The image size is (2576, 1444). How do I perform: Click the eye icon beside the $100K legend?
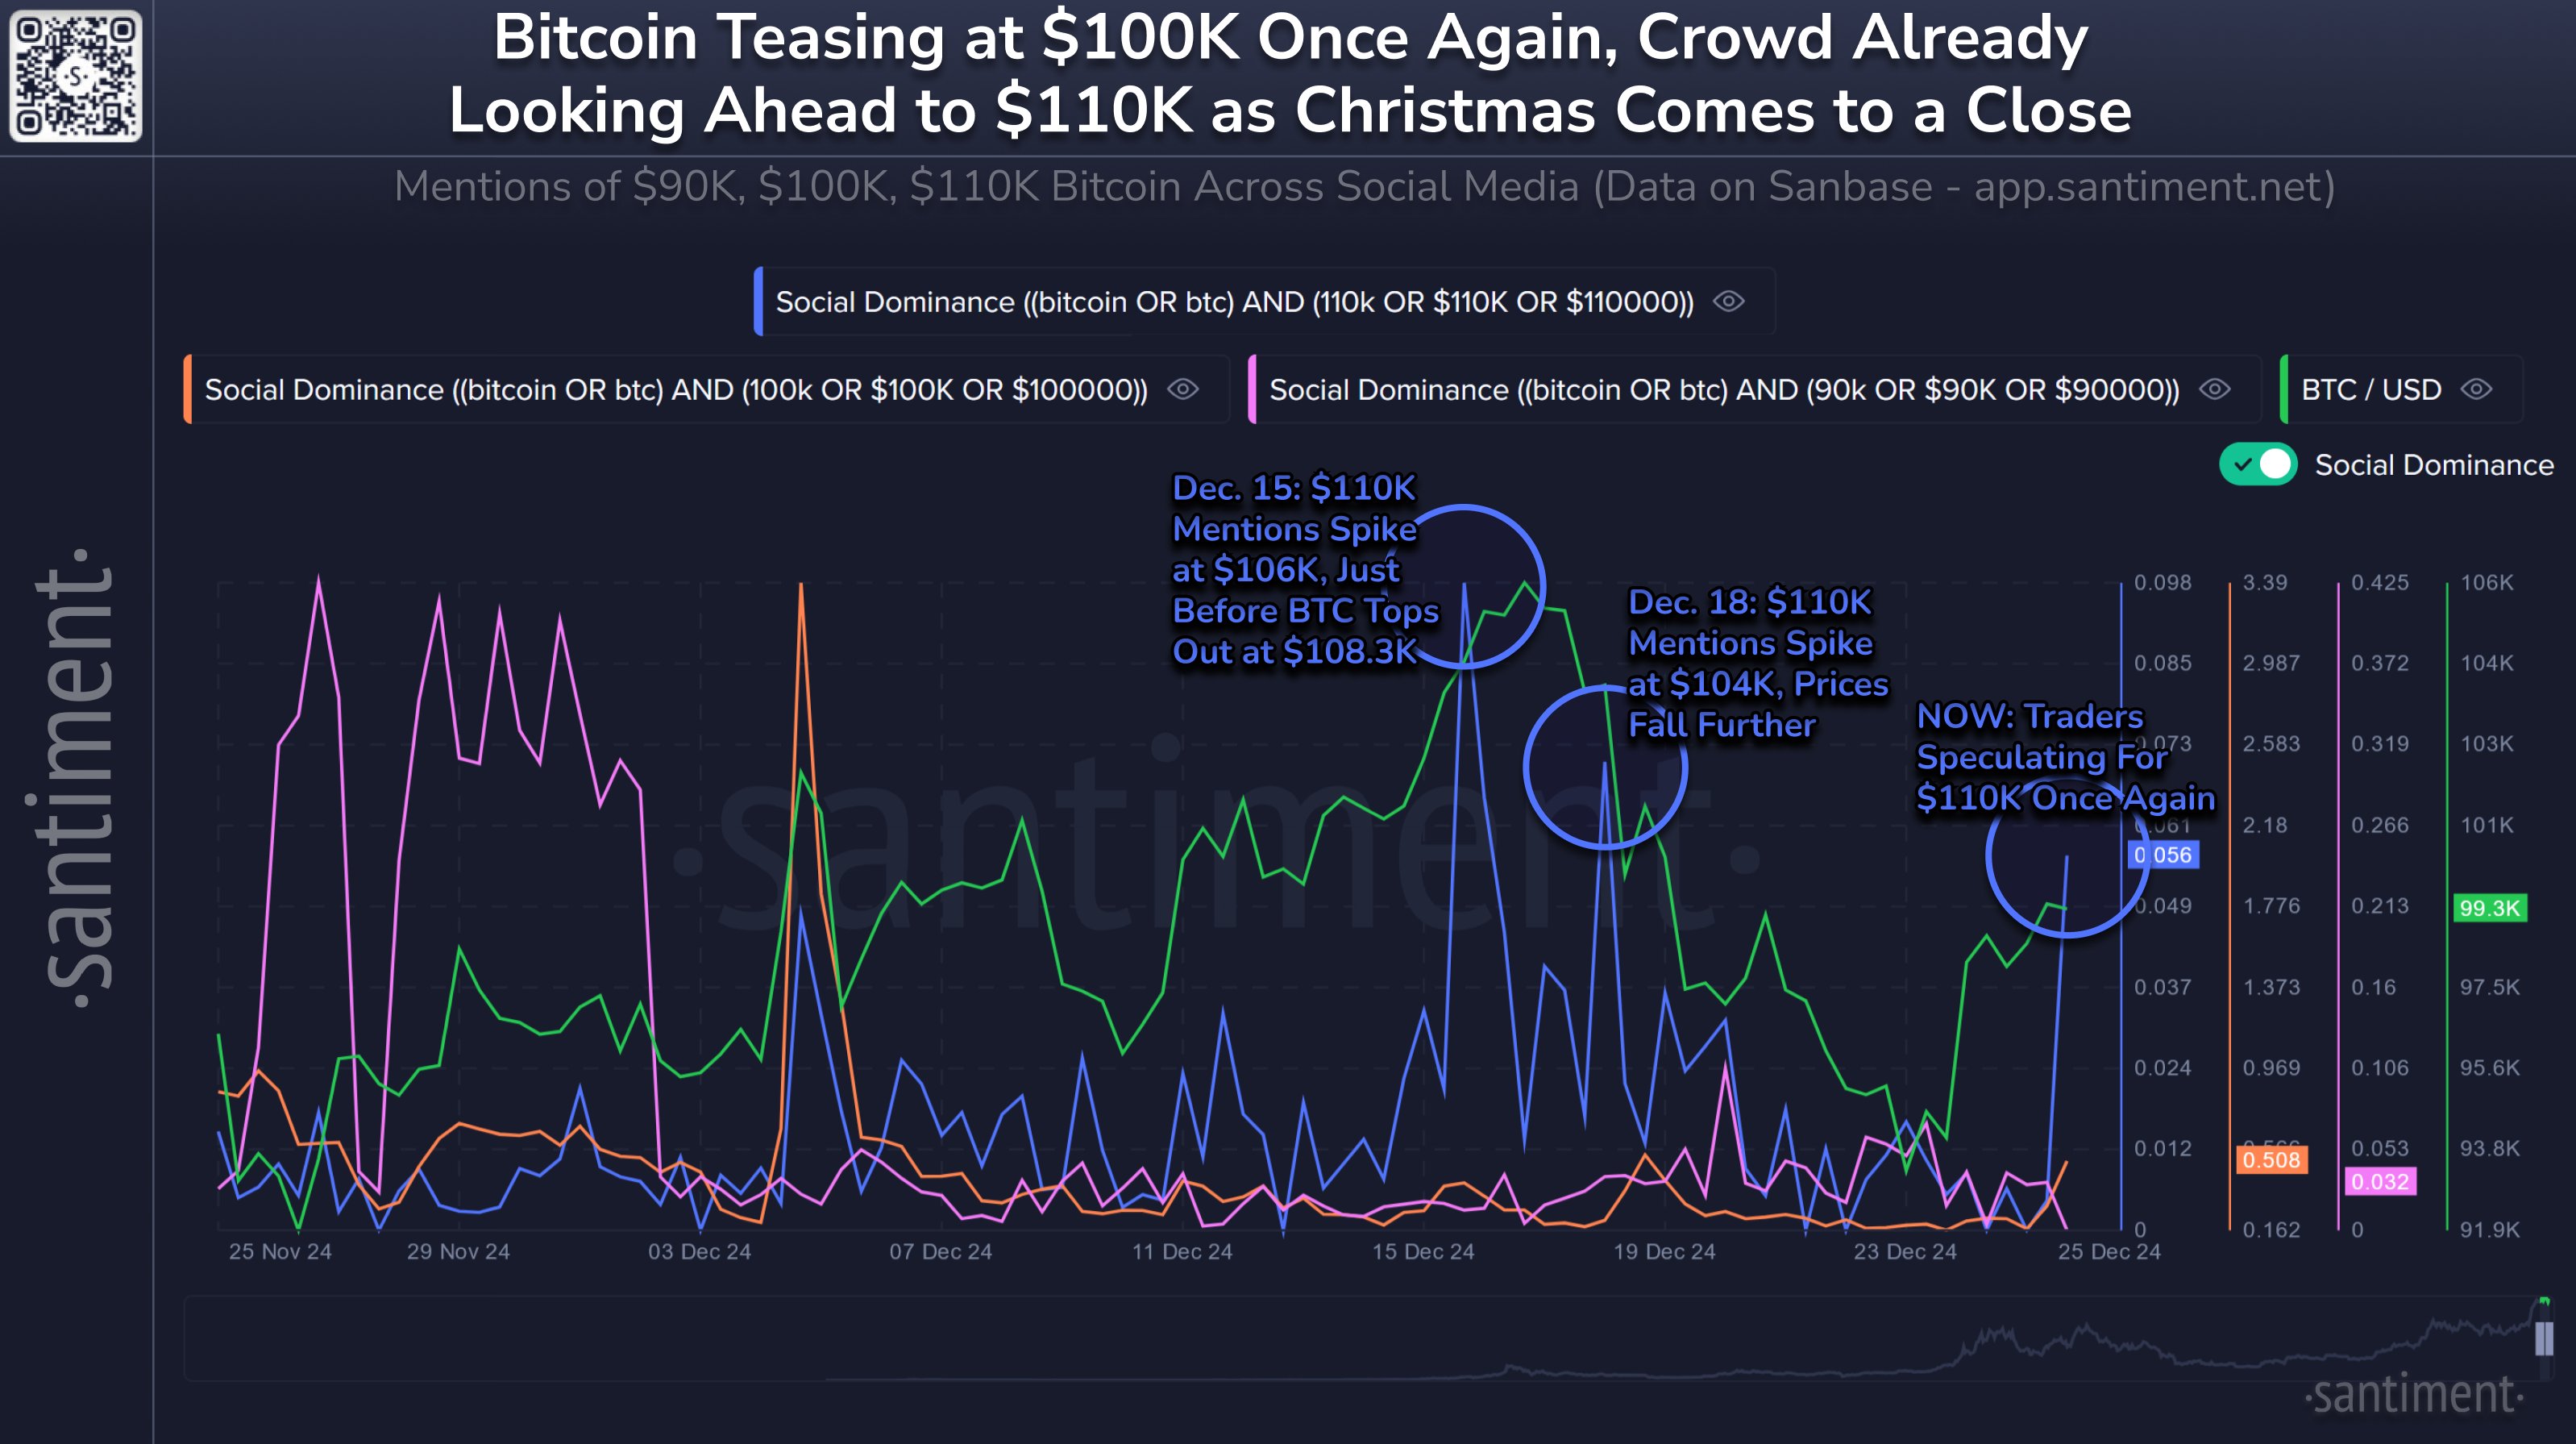click(x=1183, y=390)
